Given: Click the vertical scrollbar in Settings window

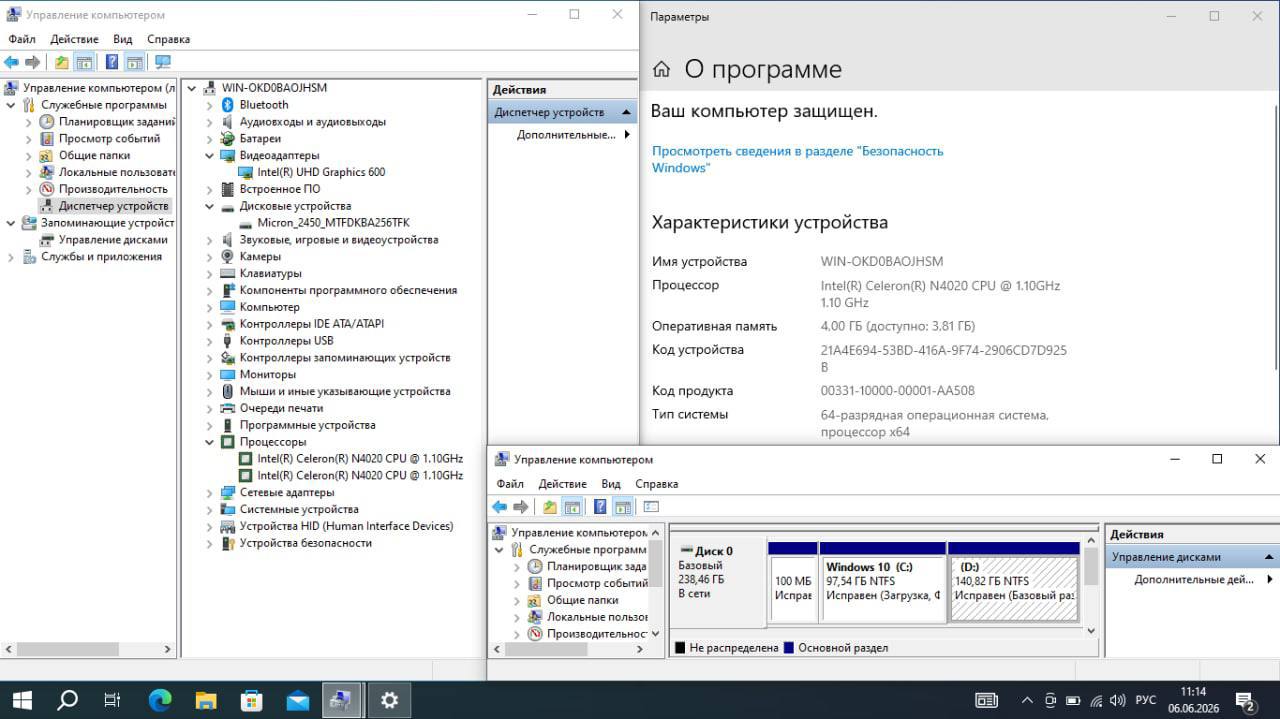Looking at the screenshot, I should click(1275, 270).
